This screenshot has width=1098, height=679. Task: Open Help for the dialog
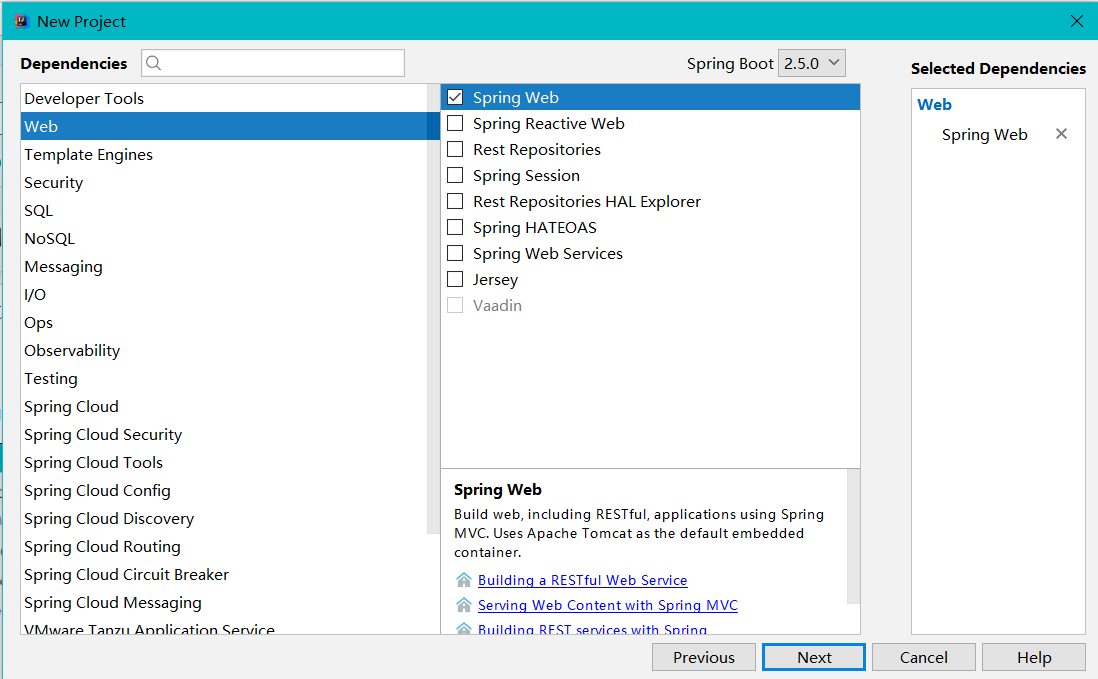1034,657
